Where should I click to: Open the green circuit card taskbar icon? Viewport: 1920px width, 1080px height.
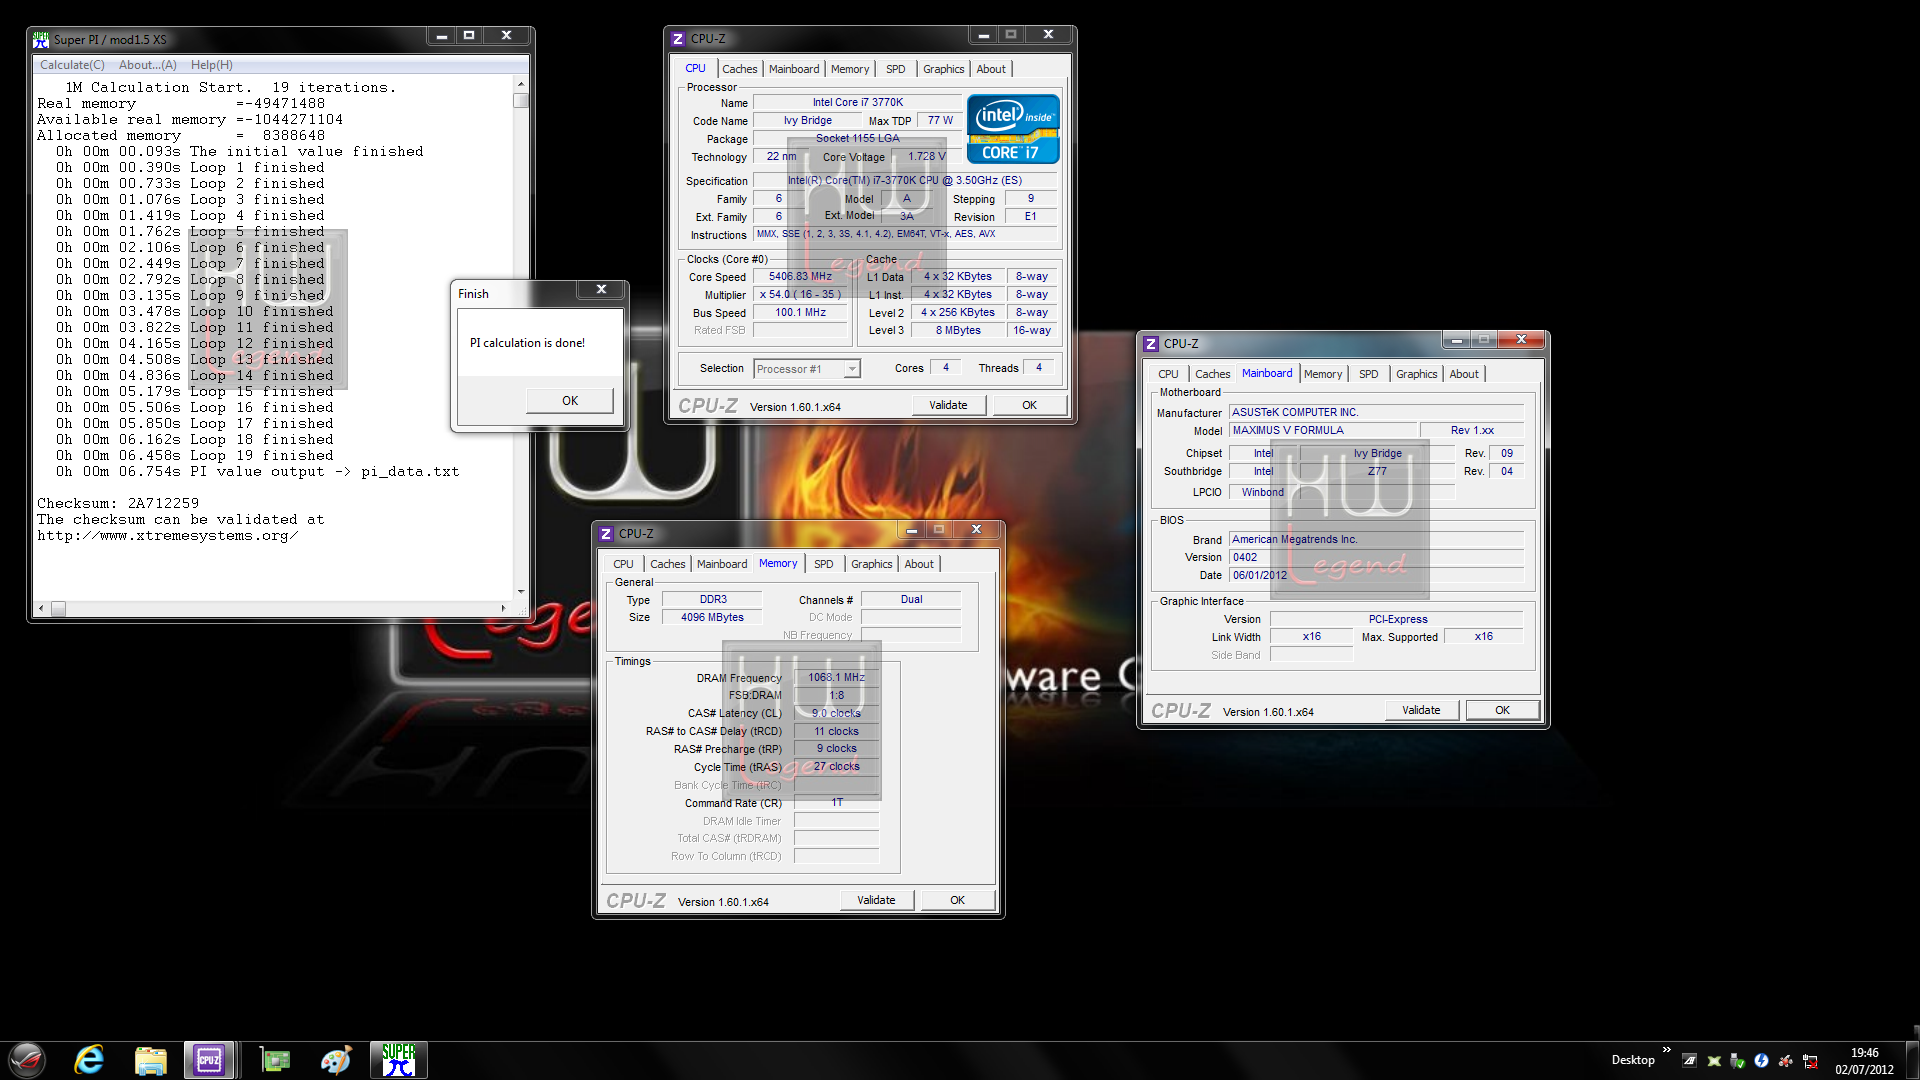[x=274, y=1060]
